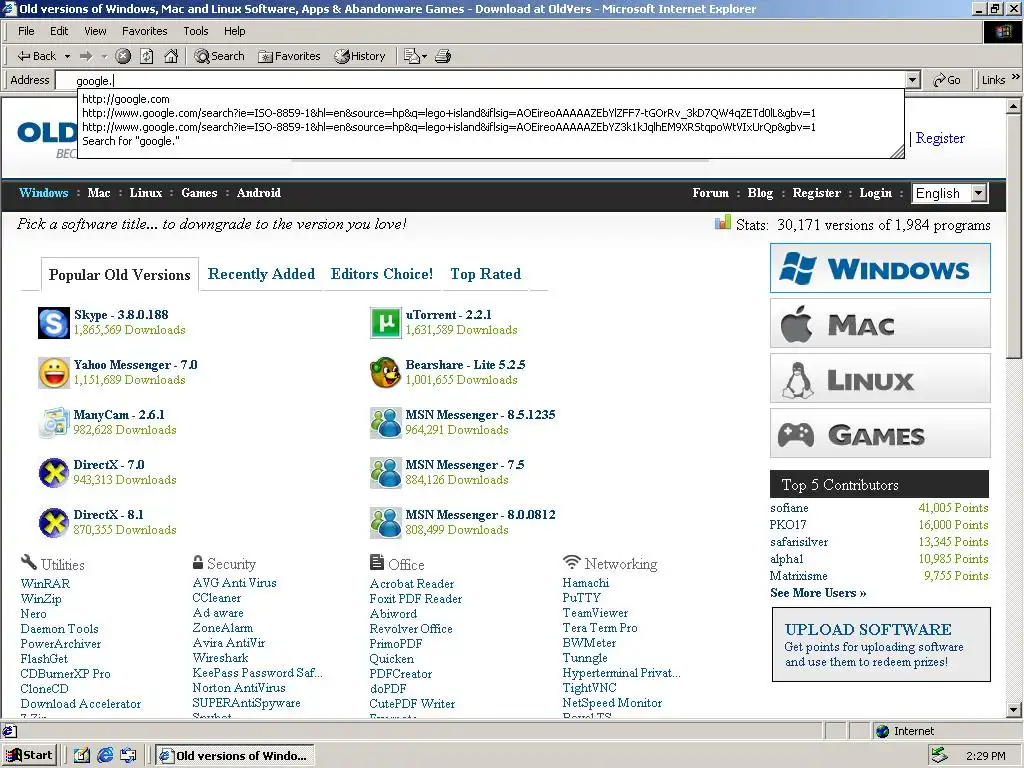Click the Windows Start button
The height and width of the screenshot is (768, 1024).
[x=29, y=756]
